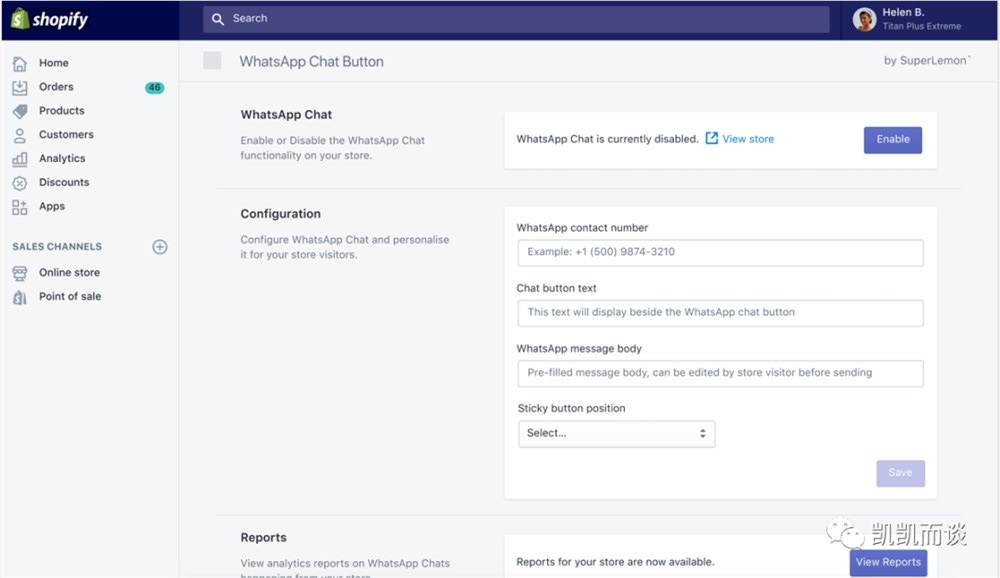Click the 'Titan Plus Extreme' store name

tap(922, 26)
